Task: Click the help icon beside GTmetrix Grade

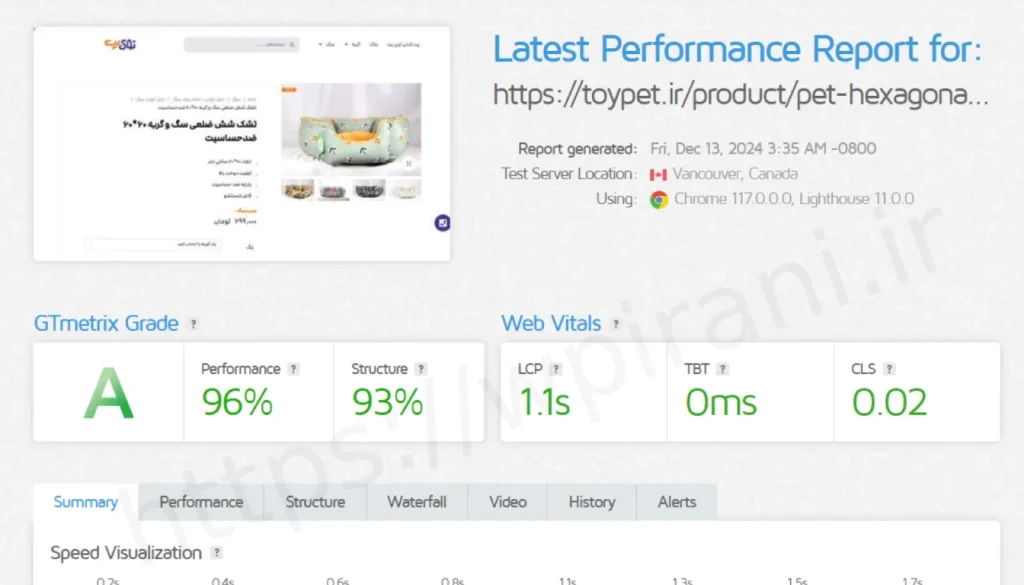Action: [194, 324]
